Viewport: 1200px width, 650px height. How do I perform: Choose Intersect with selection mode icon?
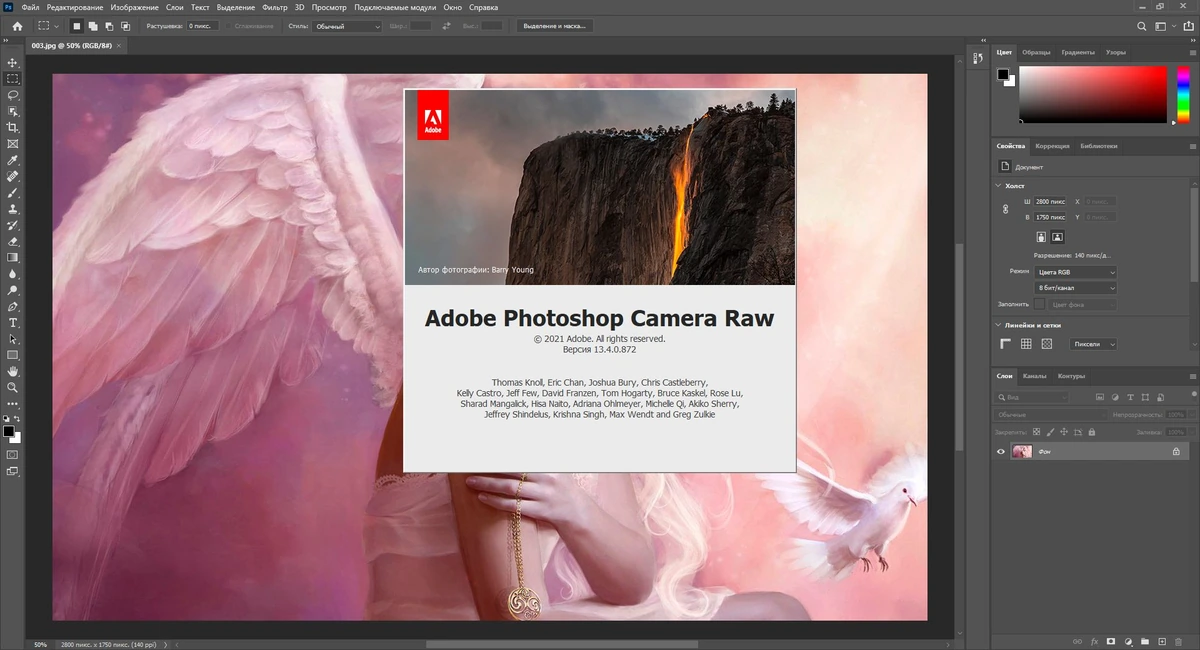125,26
